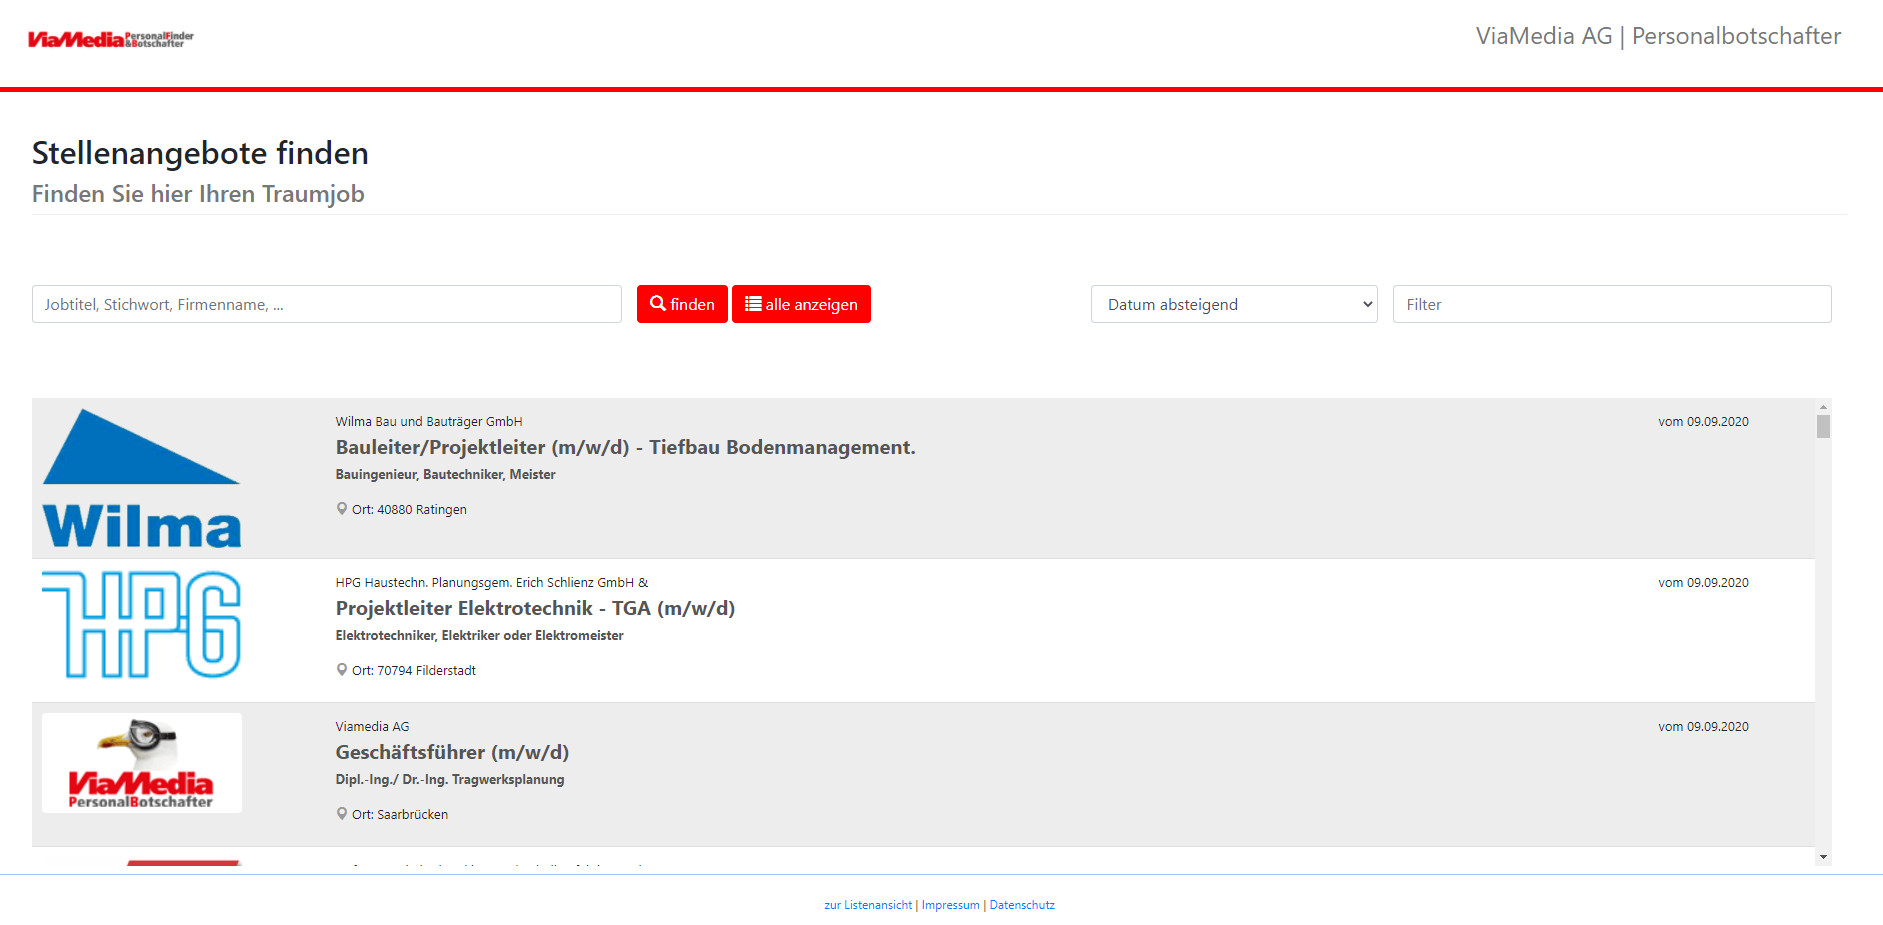Go to zur Listenansicht footer link
Viewport: 1883px width, 925px height.
(x=867, y=905)
